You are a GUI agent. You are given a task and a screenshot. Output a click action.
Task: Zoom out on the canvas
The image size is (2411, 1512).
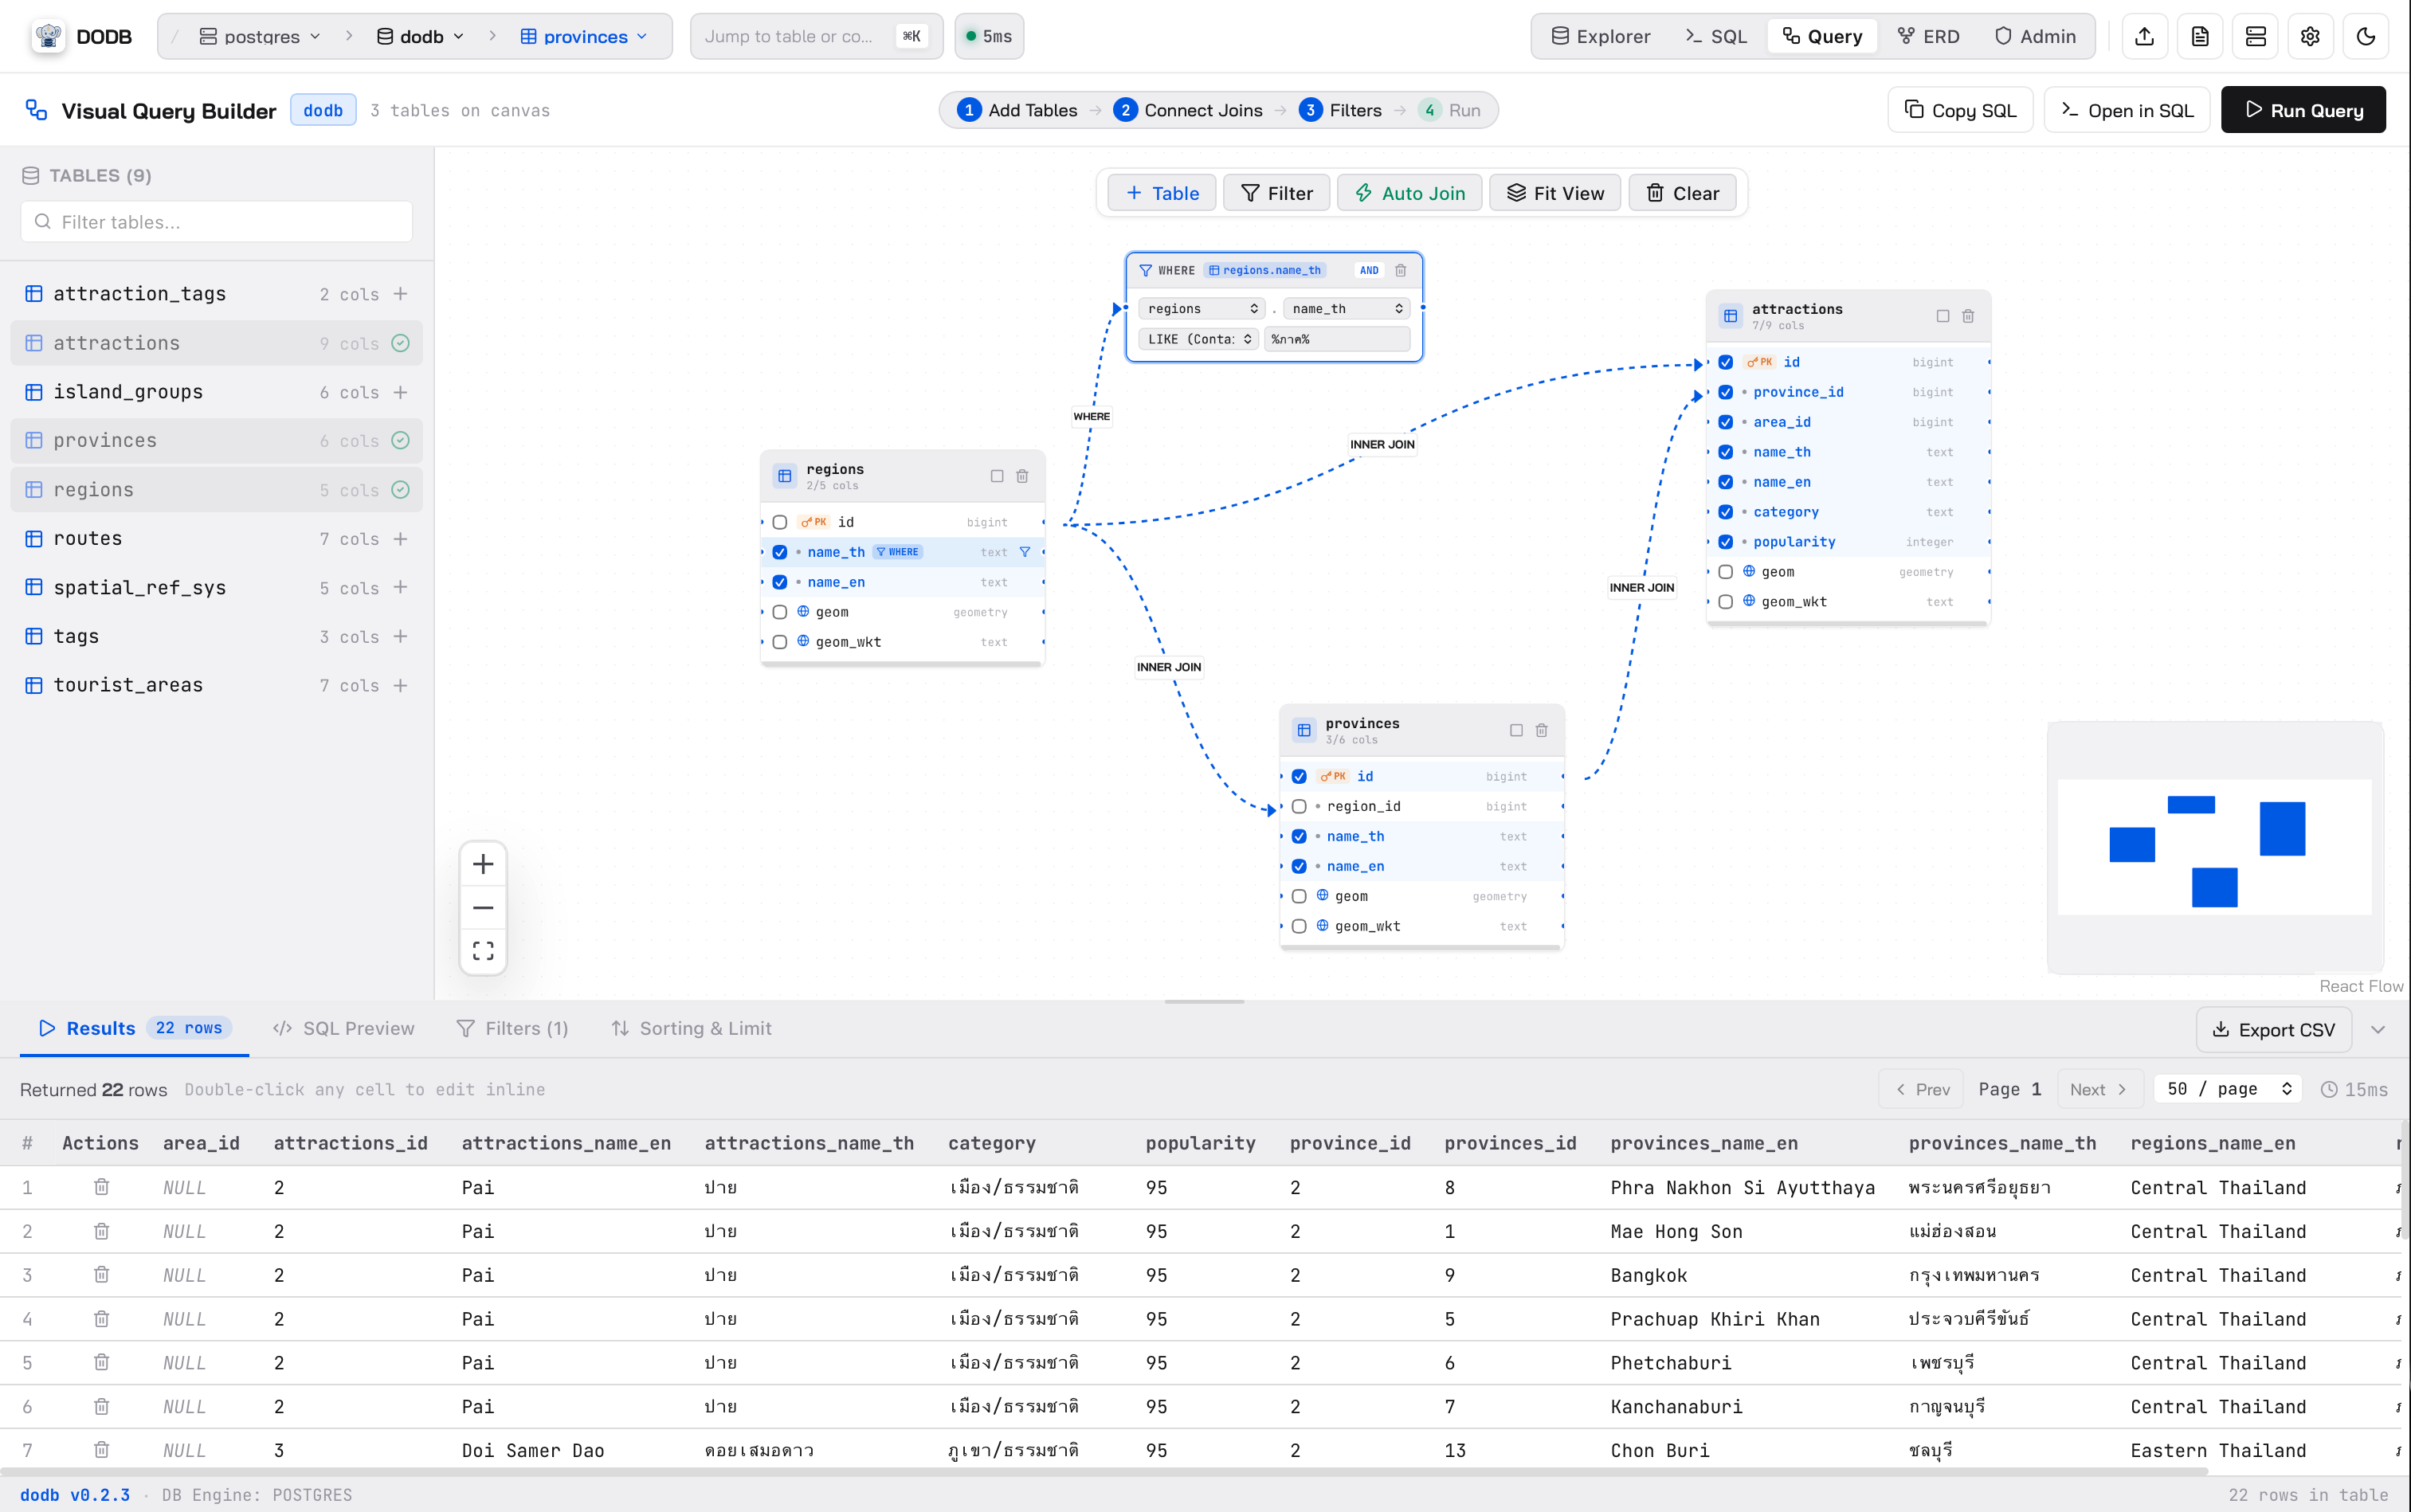click(483, 908)
